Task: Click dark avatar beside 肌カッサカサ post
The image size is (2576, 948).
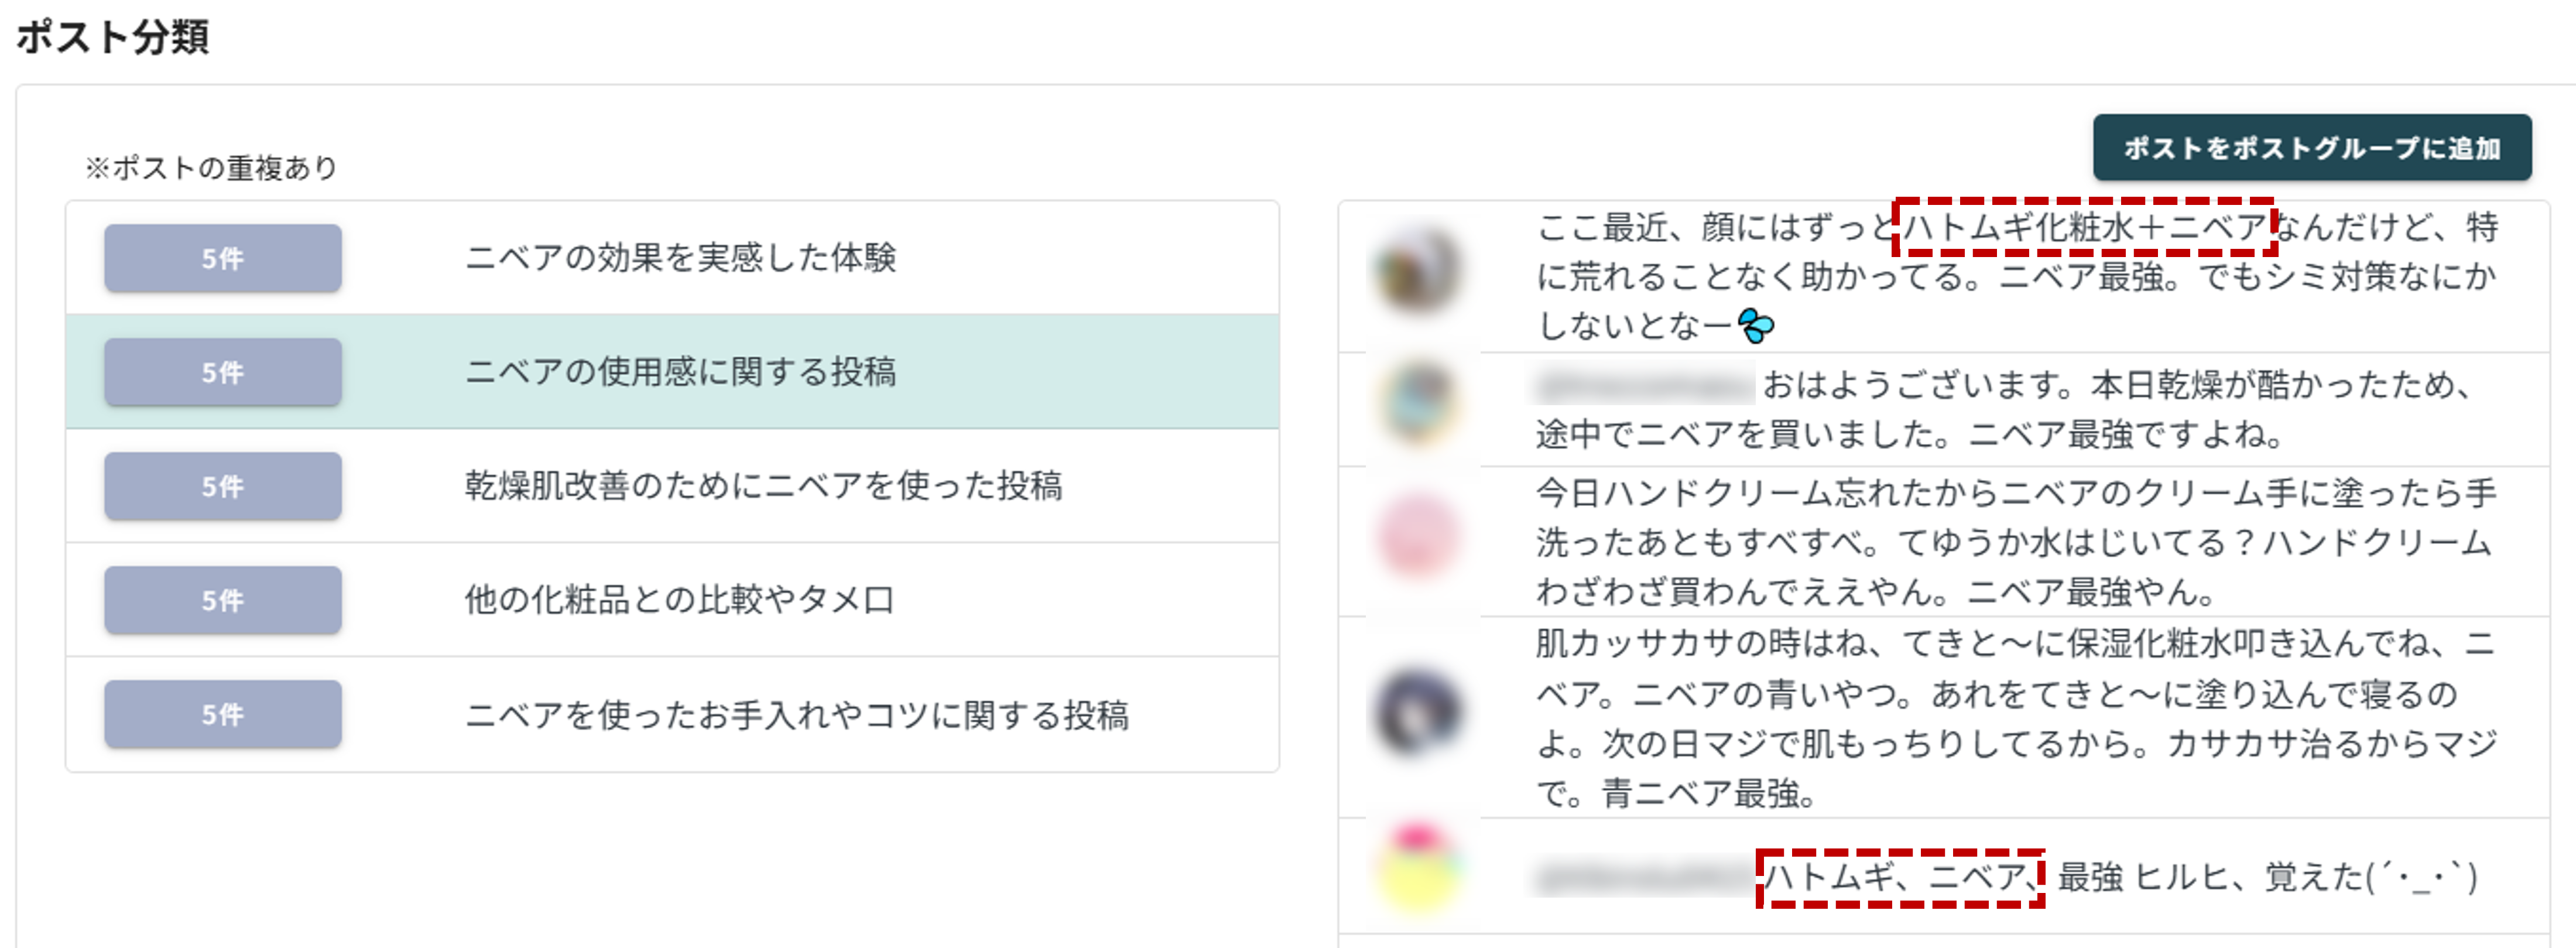Action: [x=1417, y=712]
